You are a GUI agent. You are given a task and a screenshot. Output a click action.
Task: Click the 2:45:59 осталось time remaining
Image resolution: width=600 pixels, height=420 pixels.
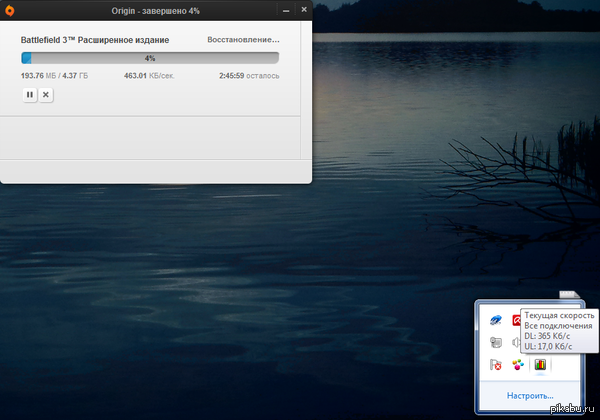point(249,75)
